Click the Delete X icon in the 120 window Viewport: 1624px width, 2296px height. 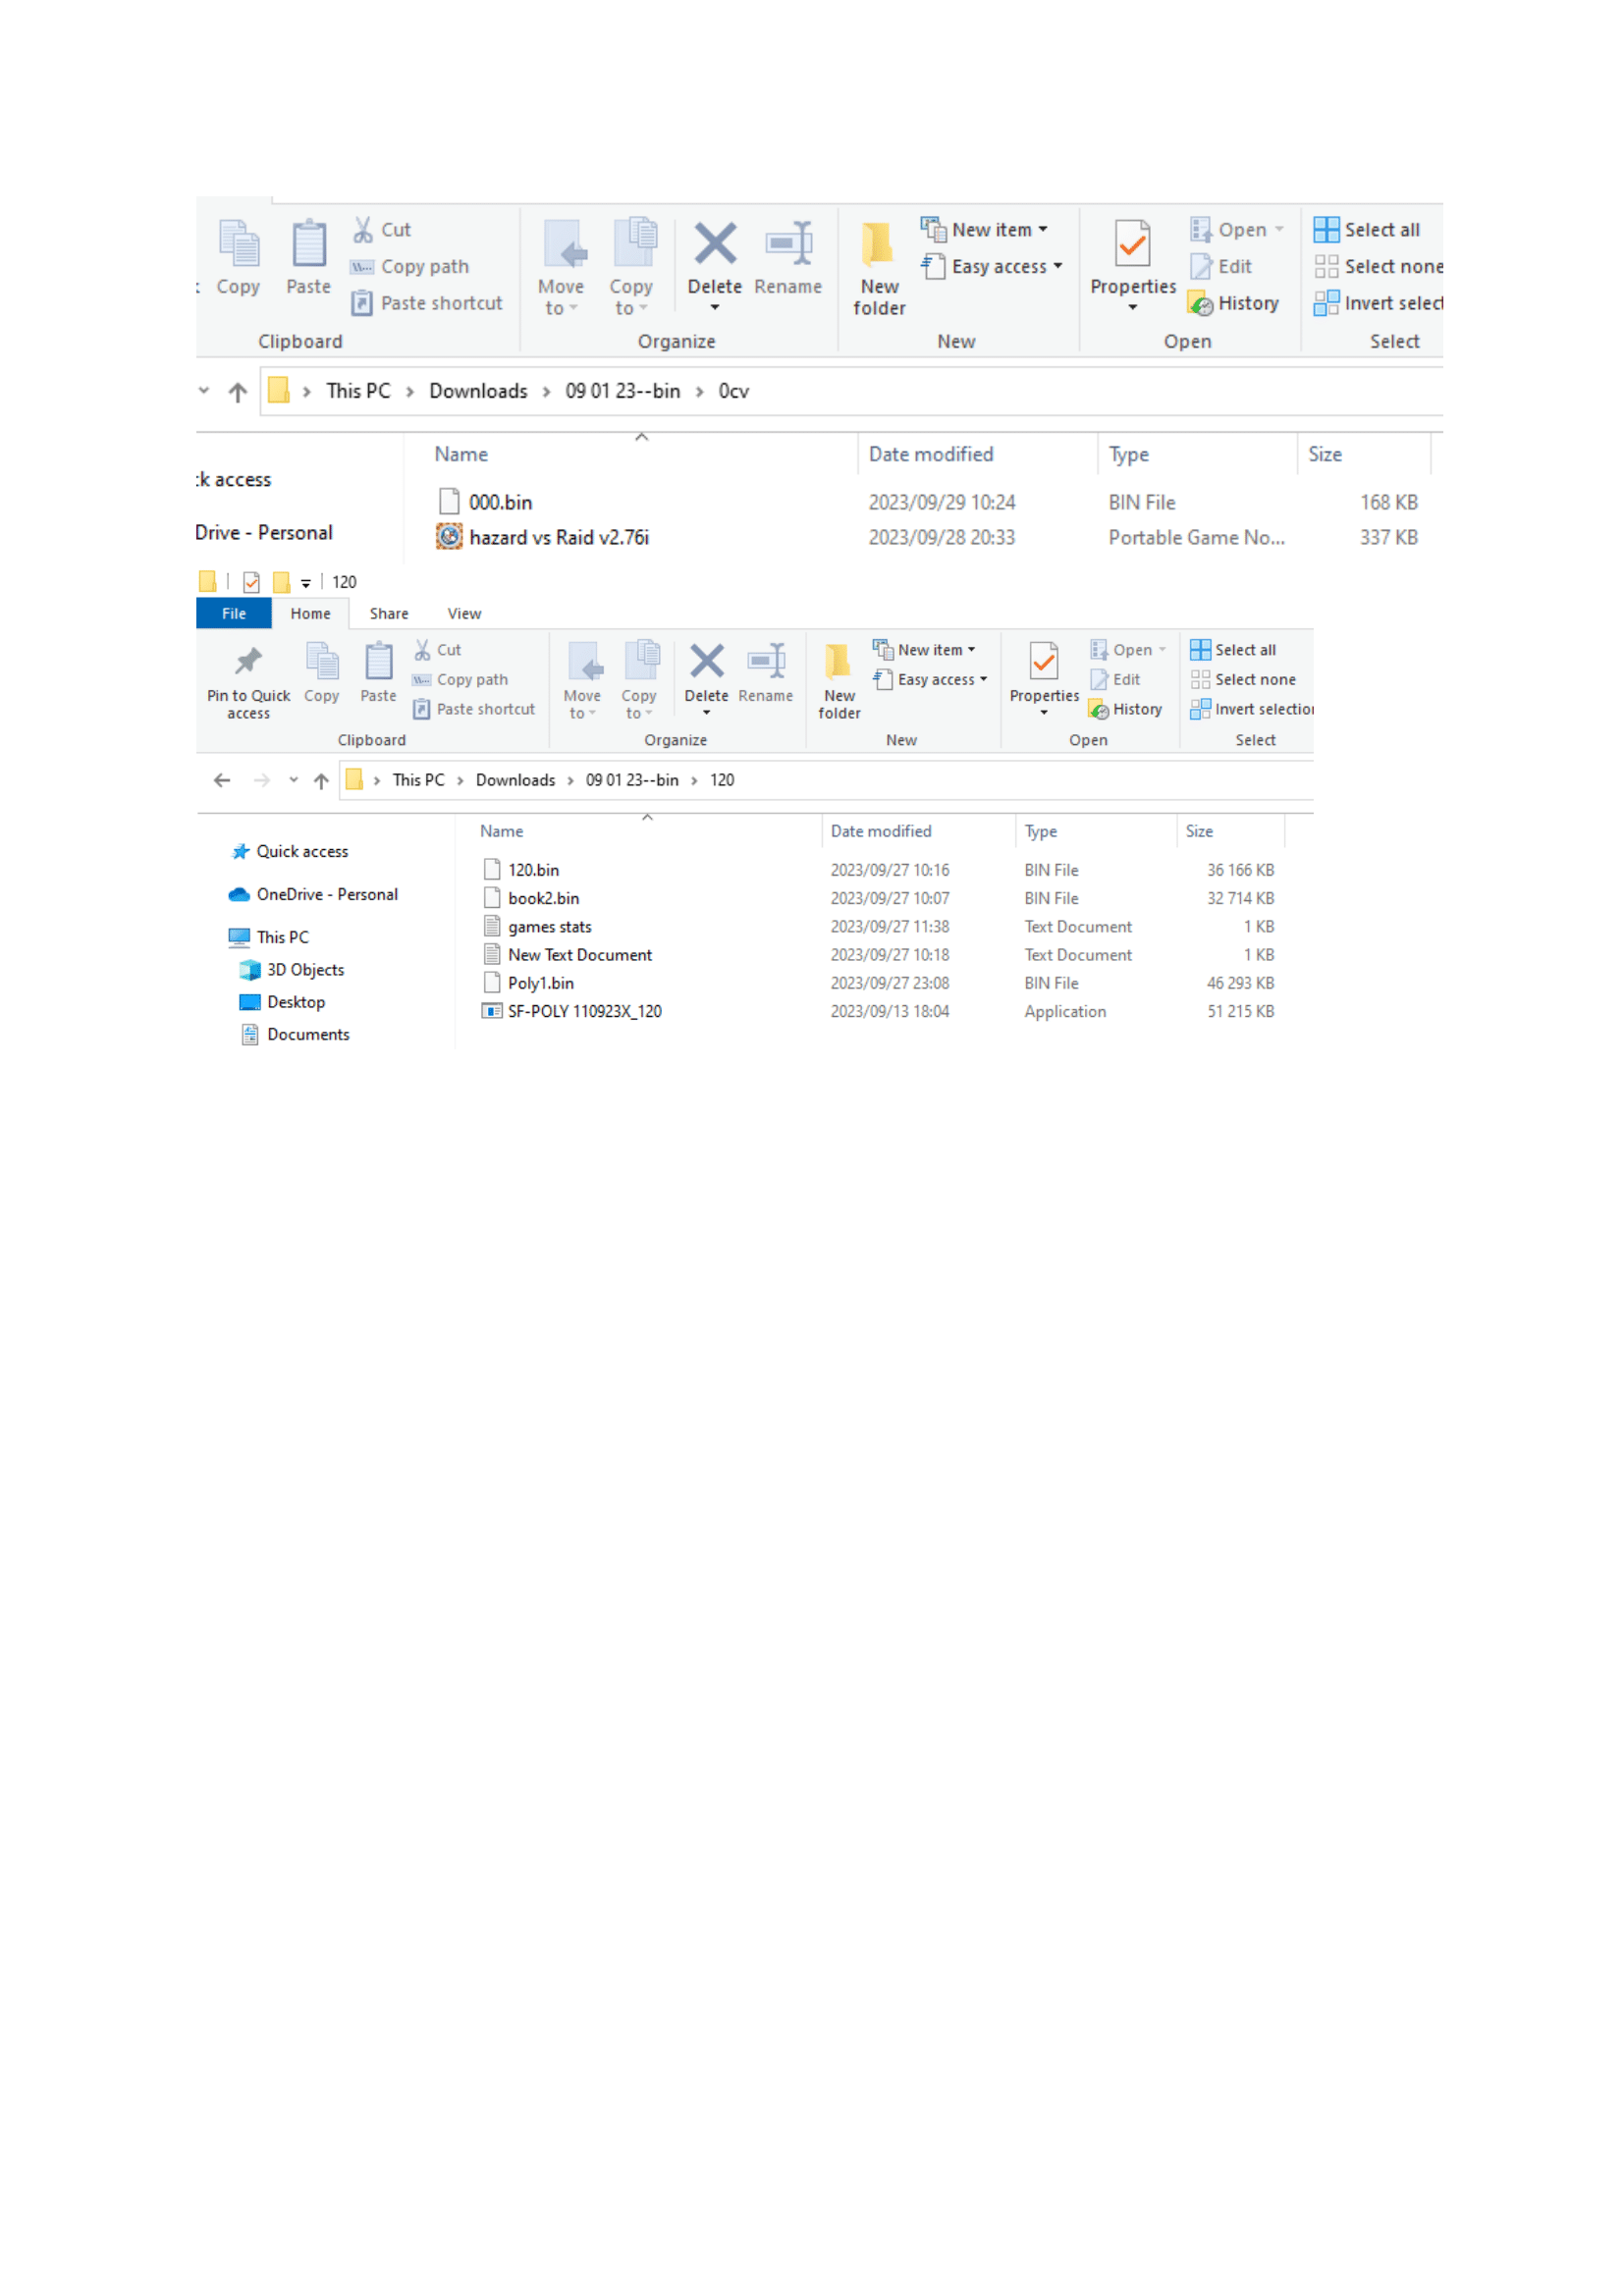(707, 661)
